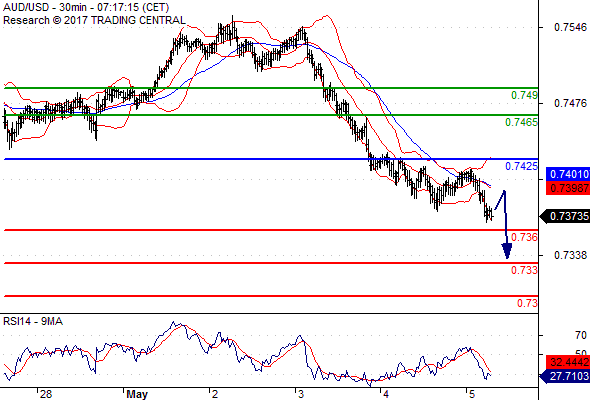590x400 pixels.
Task: Click the blue 0.74010 price tag
Action: point(568,174)
